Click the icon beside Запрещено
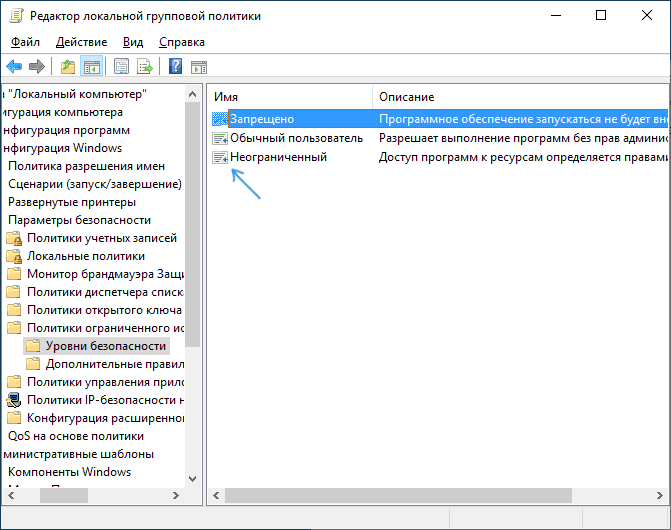Screen dimensions: 671x530 220,119
